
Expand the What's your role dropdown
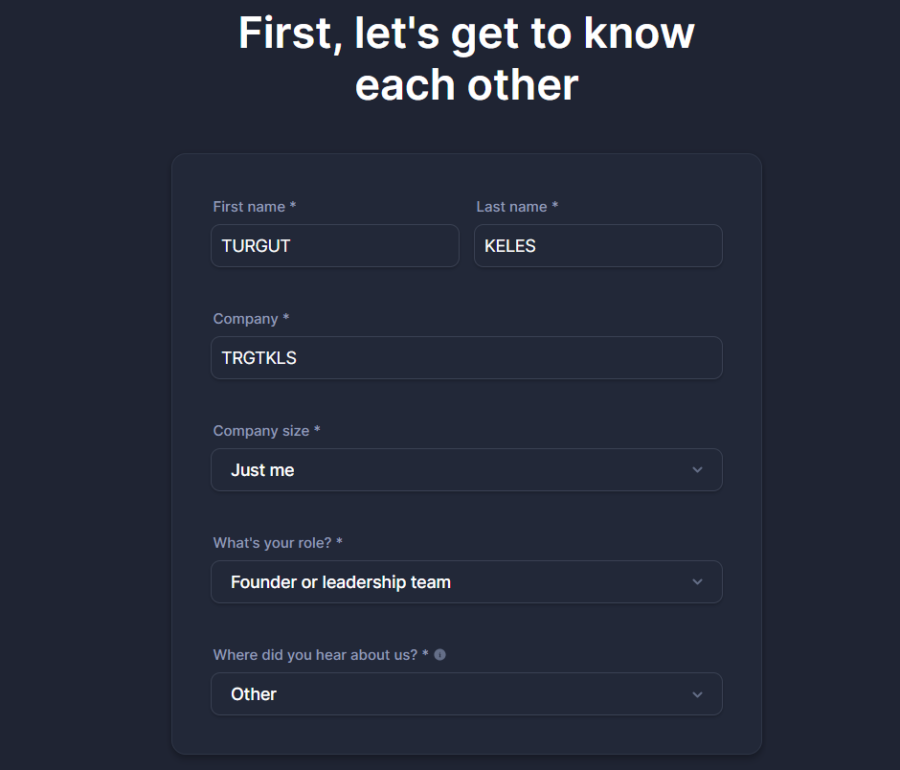[x=466, y=582]
